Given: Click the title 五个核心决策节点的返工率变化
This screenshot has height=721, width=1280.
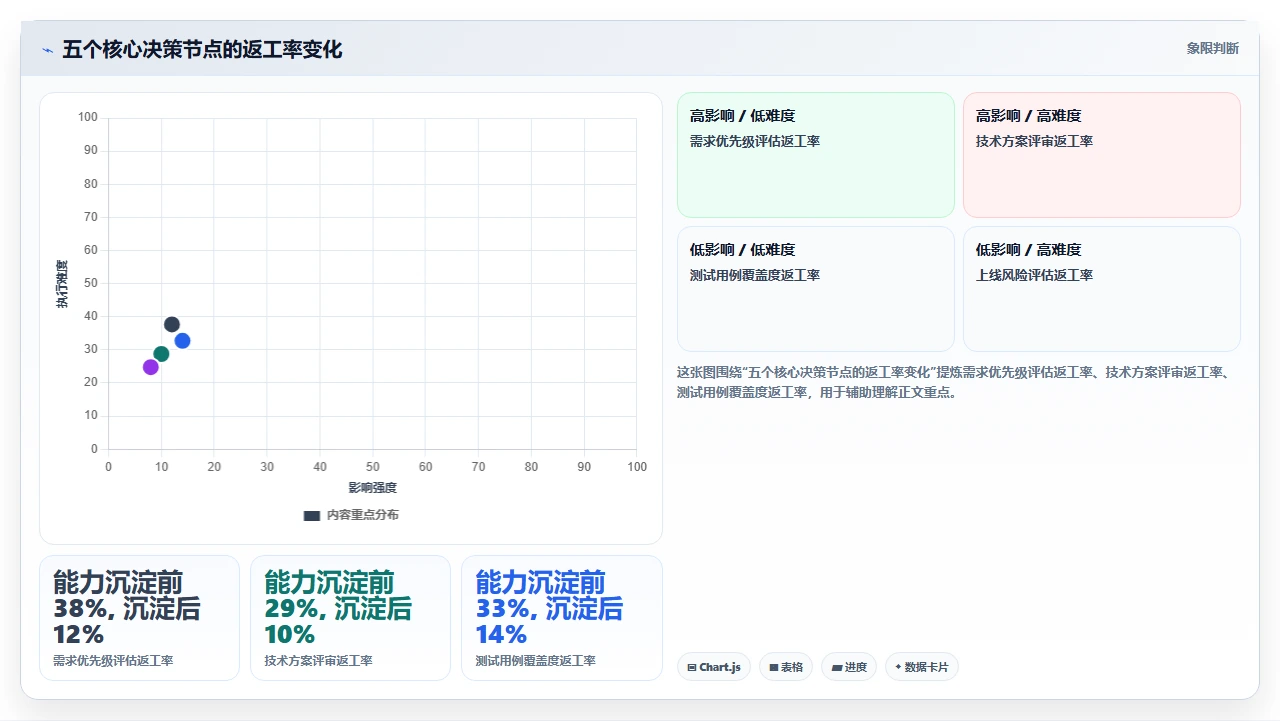Looking at the screenshot, I should point(202,50).
